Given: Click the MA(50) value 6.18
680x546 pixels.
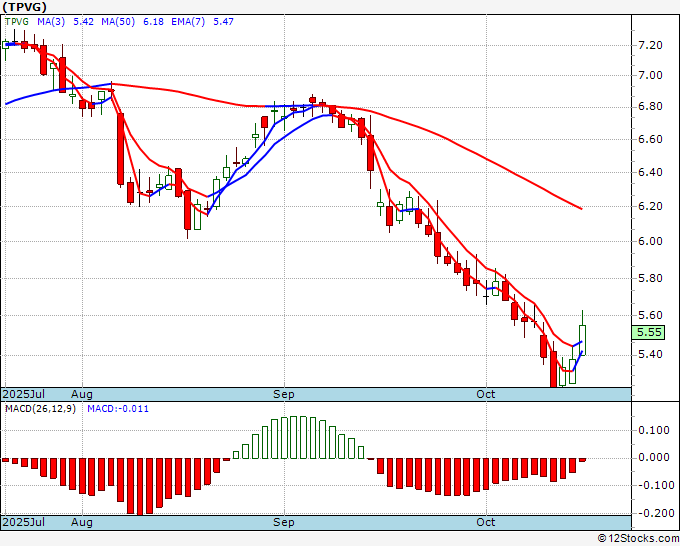Looking at the screenshot, I should (x=153, y=22).
